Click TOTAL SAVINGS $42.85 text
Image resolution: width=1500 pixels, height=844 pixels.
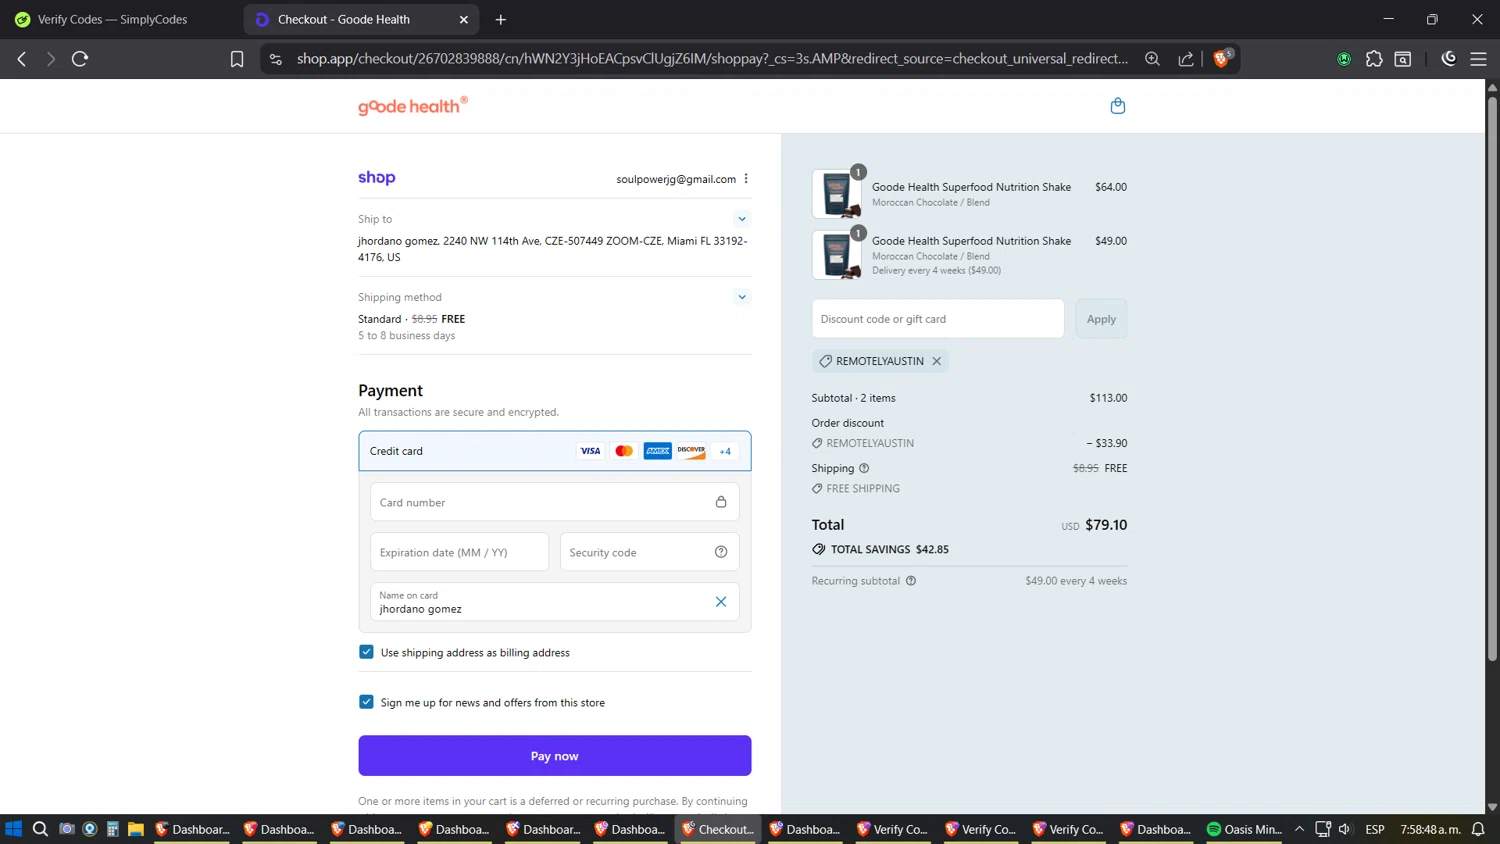(889, 549)
